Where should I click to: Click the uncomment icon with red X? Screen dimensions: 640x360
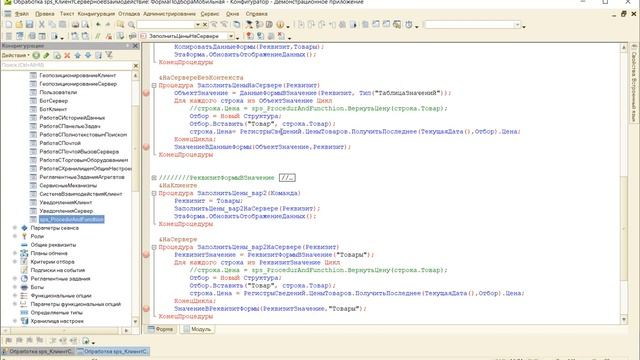[109, 36]
